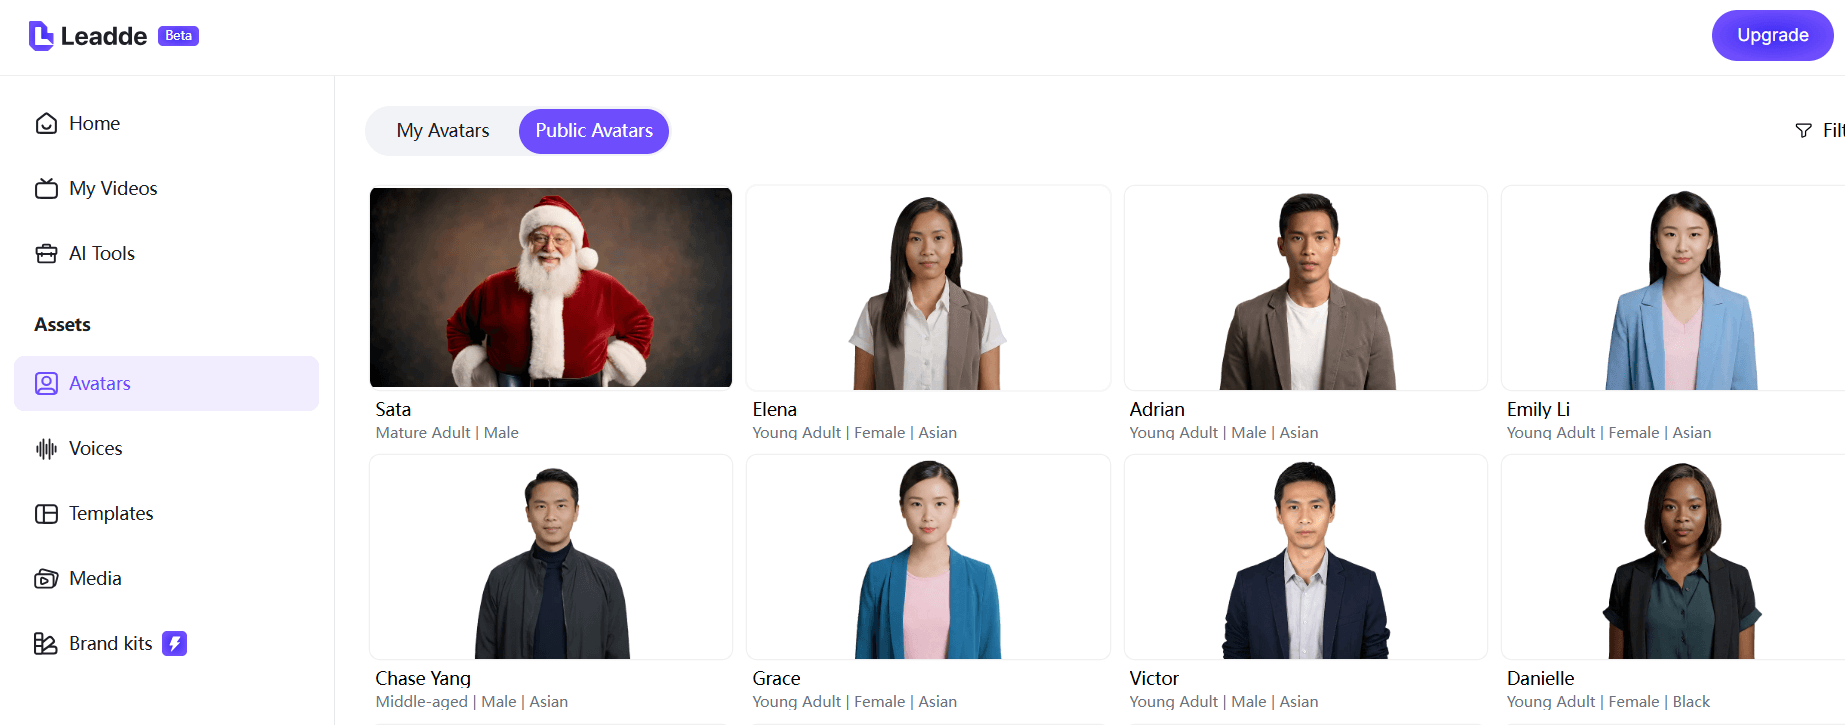
Task: Select the AI Tools toolbox icon
Action: pos(46,253)
